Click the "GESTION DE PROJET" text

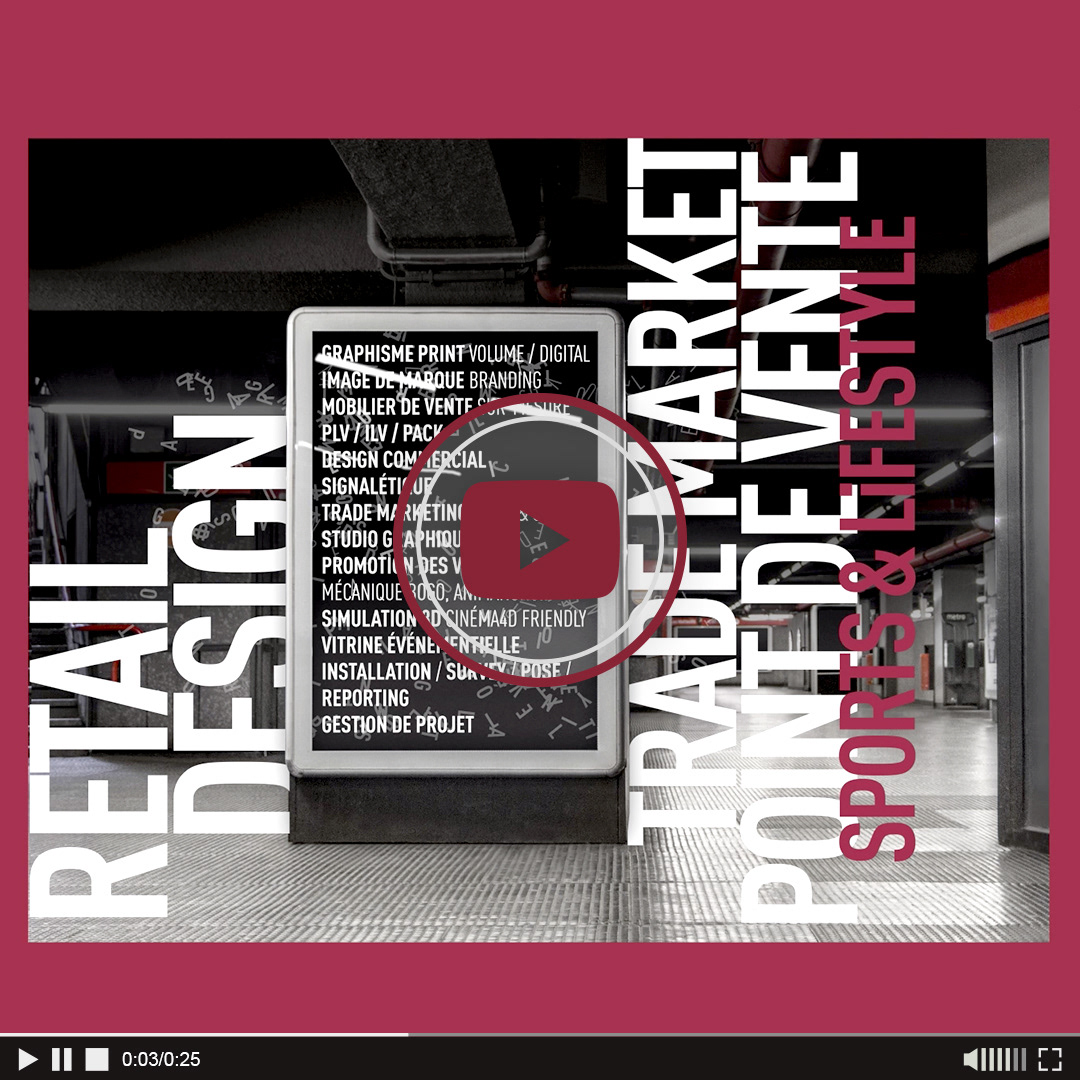[x=397, y=725]
